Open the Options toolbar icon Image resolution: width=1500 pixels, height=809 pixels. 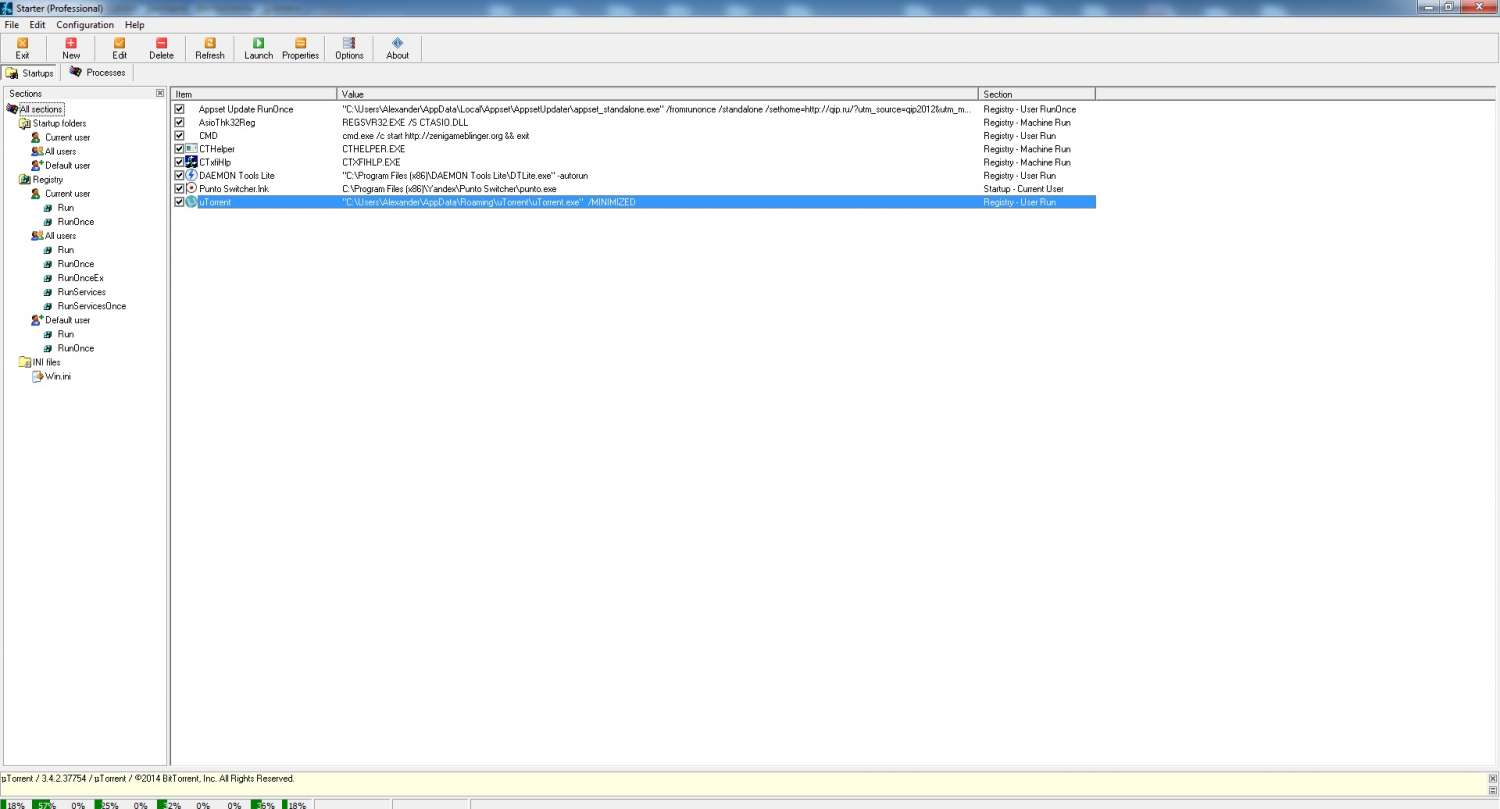click(x=349, y=48)
